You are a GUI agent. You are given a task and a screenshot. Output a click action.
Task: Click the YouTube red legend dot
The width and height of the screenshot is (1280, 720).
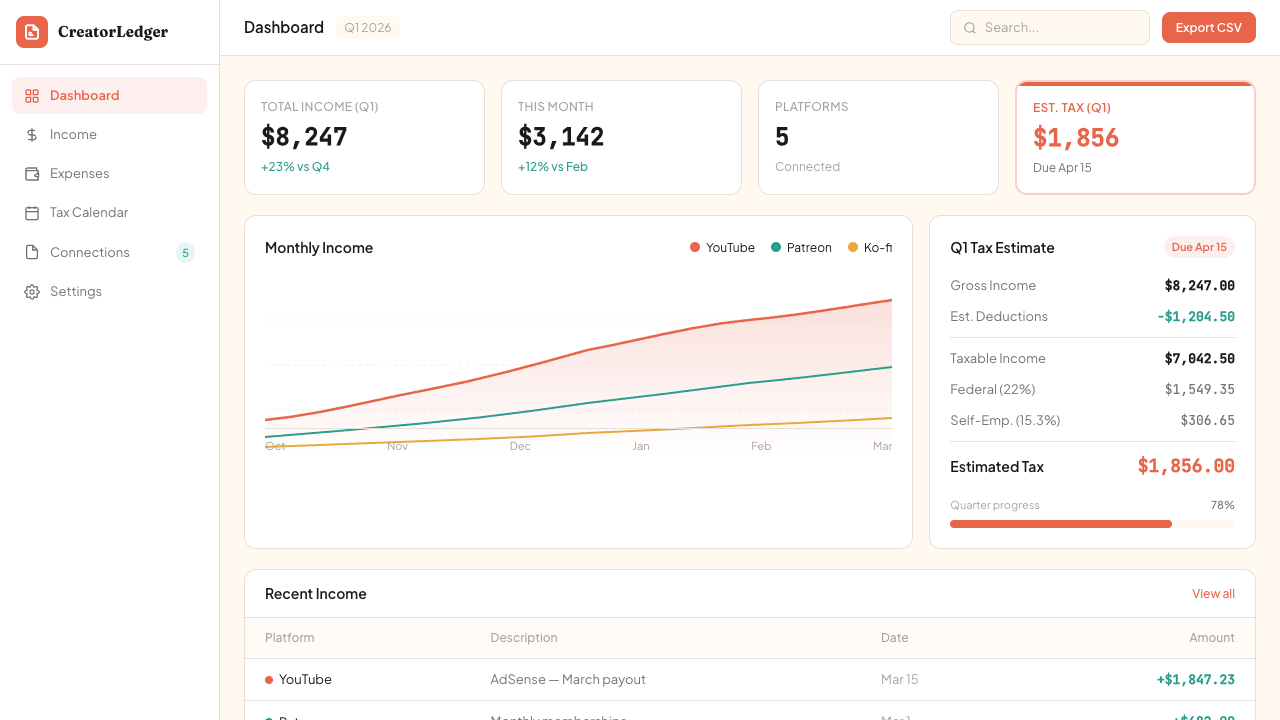[x=695, y=248]
